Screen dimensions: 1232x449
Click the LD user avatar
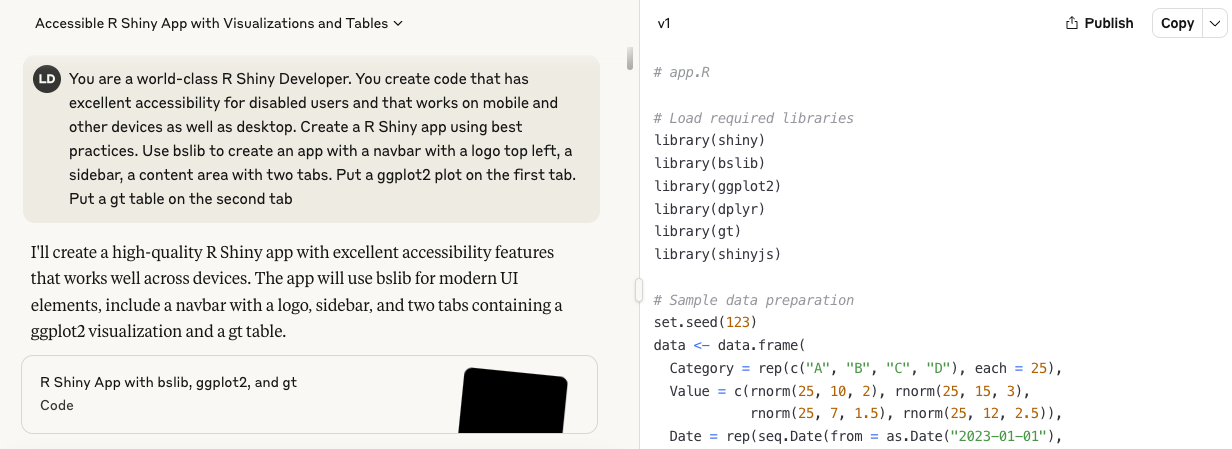click(46, 79)
